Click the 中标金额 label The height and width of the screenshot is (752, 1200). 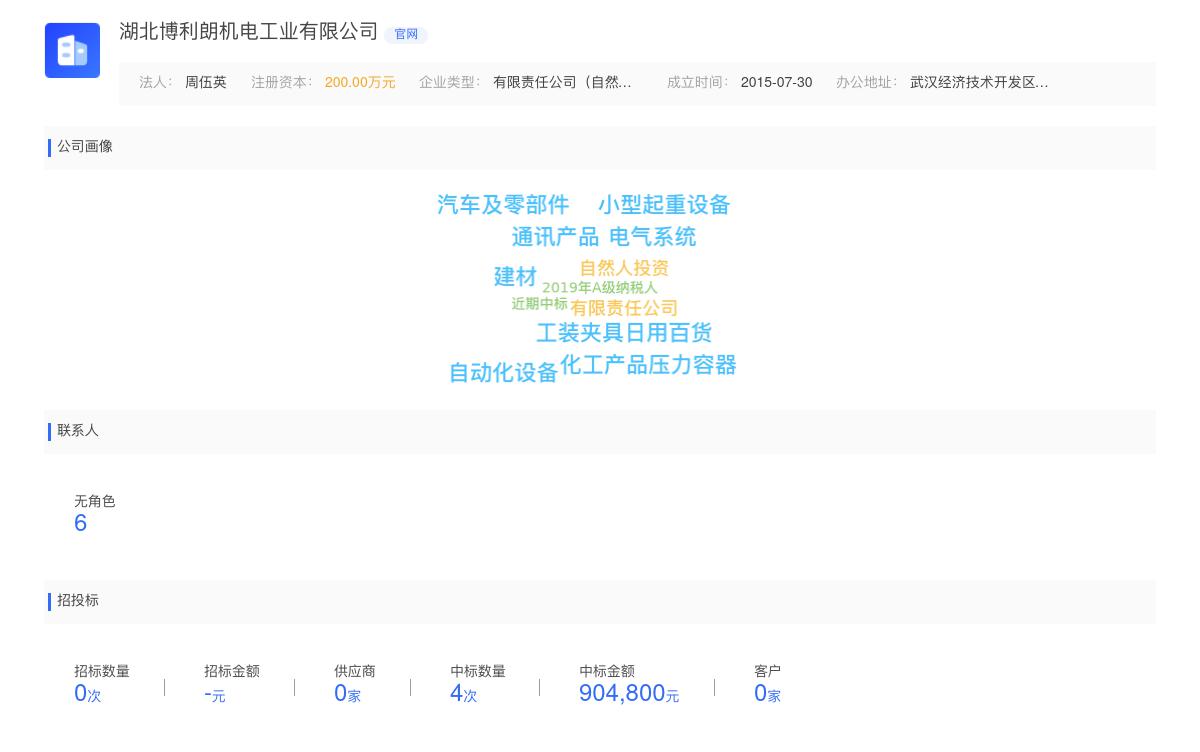tap(607, 672)
